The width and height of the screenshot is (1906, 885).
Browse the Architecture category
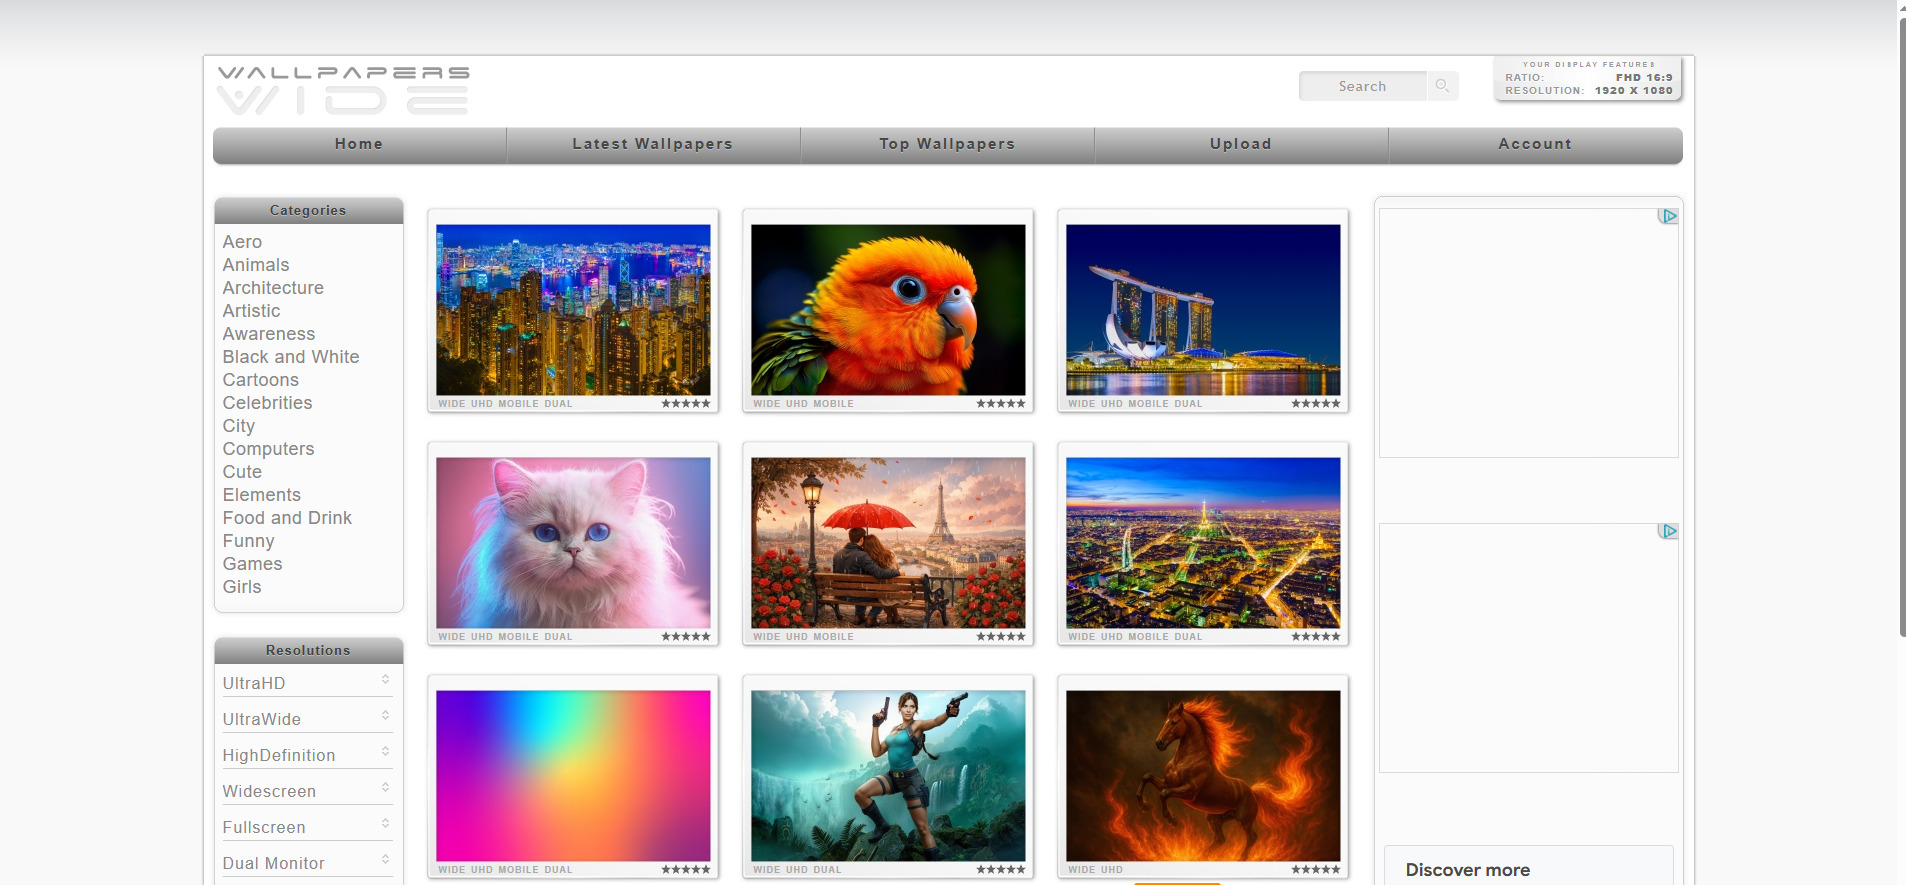click(273, 288)
